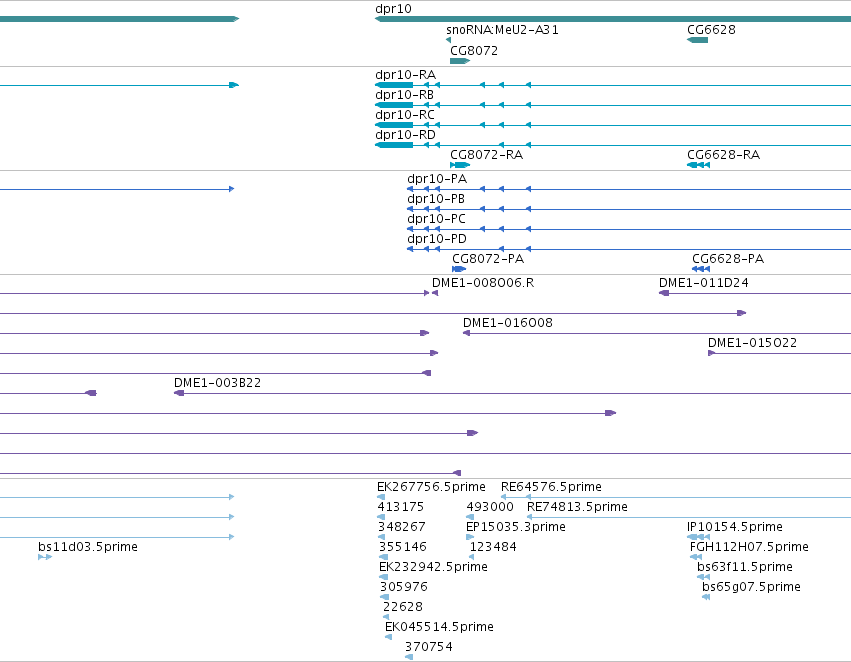
Task: Click the CG8072 gene arrow glyph
Action: 460,61
